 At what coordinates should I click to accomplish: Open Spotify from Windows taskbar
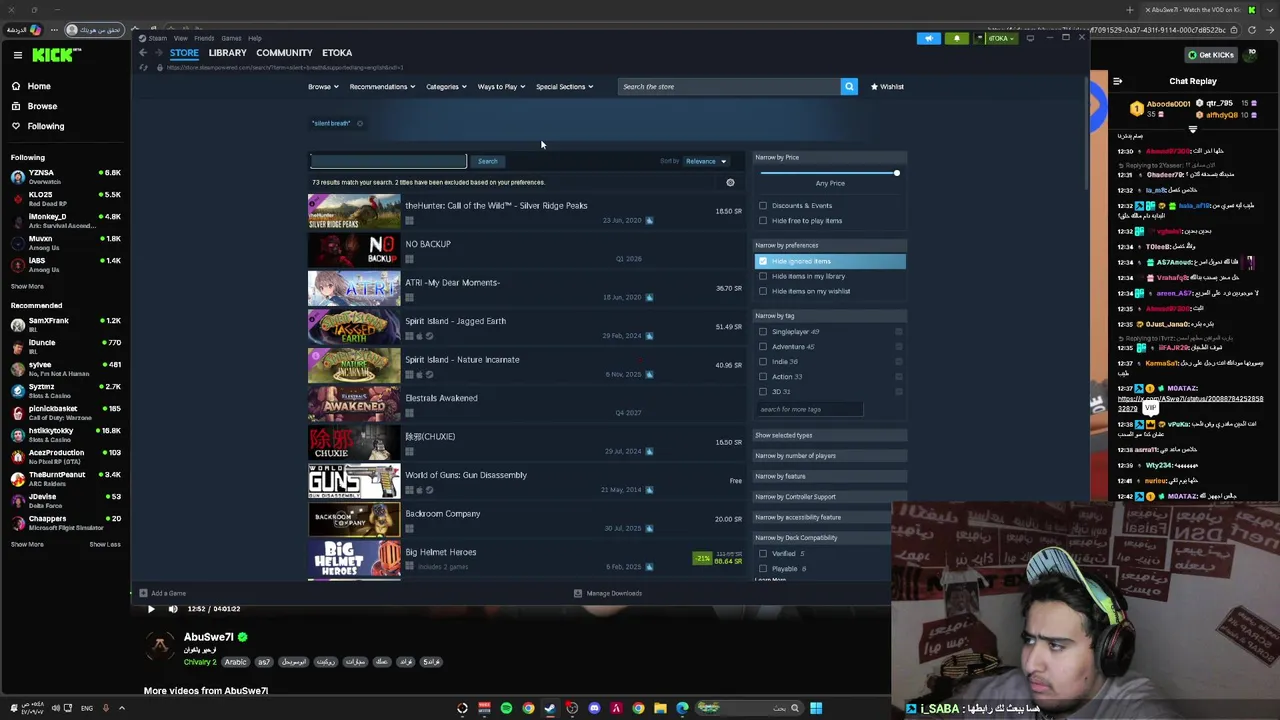pos(506,708)
